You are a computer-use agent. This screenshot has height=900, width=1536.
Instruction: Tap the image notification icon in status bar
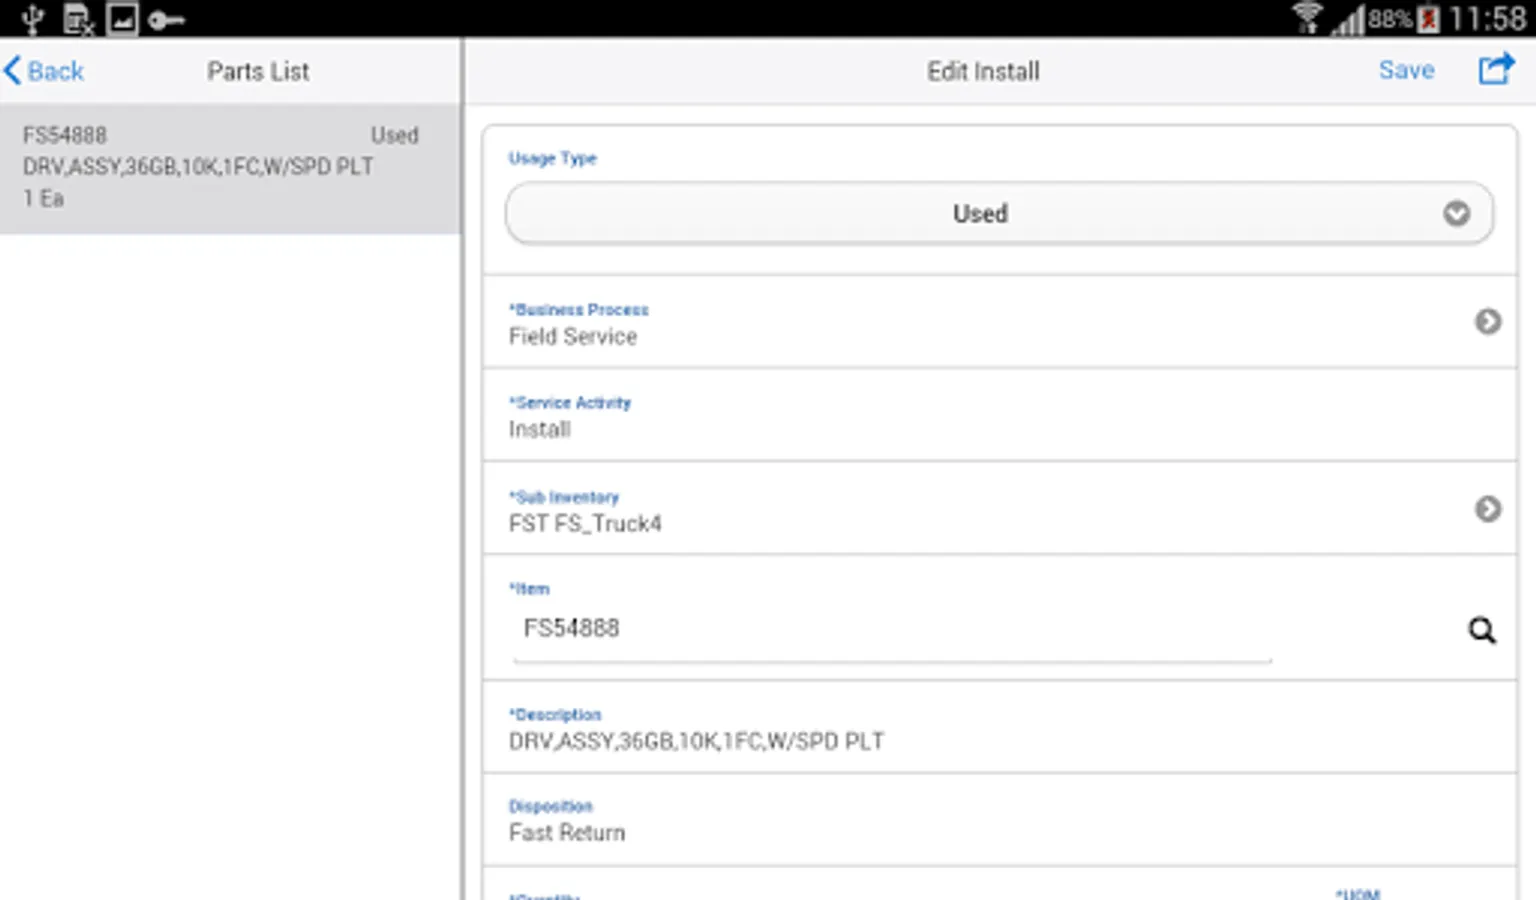pyautogui.click(x=122, y=19)
